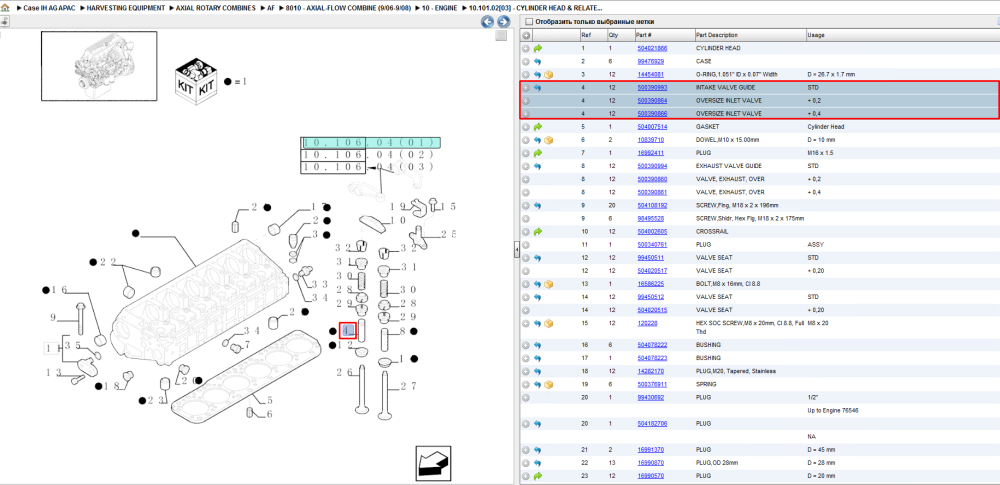The height and width of the screenshot is (485, 1000).
Task: Select the CROSSRAIL description text
Action: [x=711, y=232]
